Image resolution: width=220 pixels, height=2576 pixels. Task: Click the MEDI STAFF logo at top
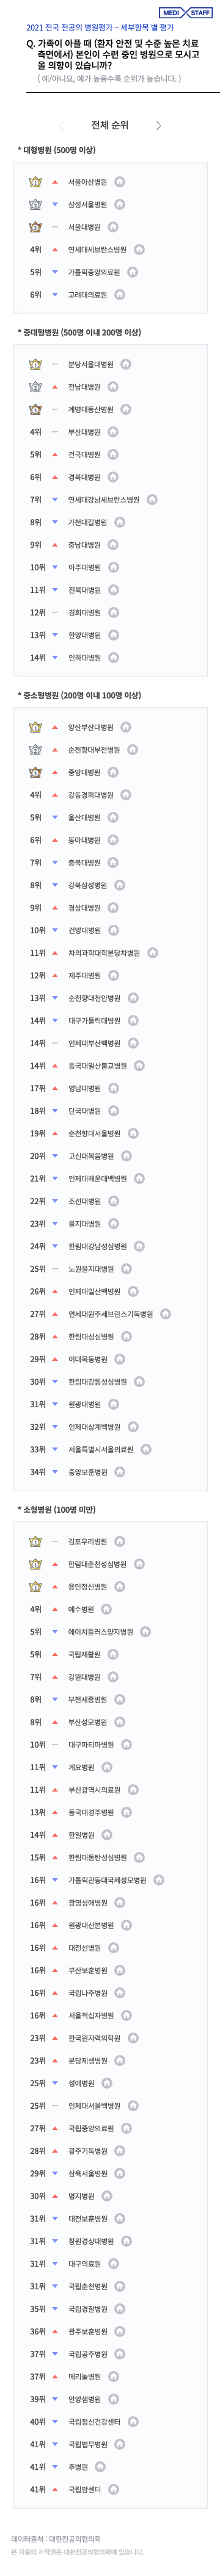[x=185, y=13]
